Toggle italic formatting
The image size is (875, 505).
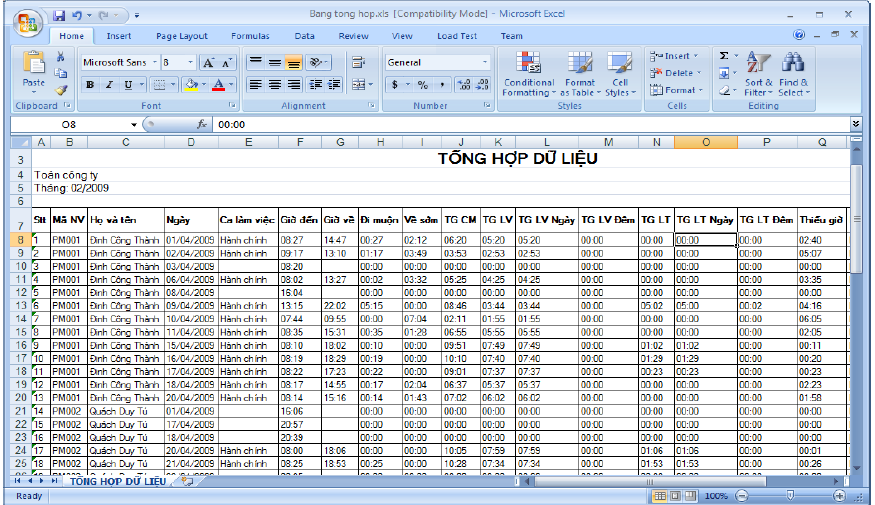(x=109, y=85)
